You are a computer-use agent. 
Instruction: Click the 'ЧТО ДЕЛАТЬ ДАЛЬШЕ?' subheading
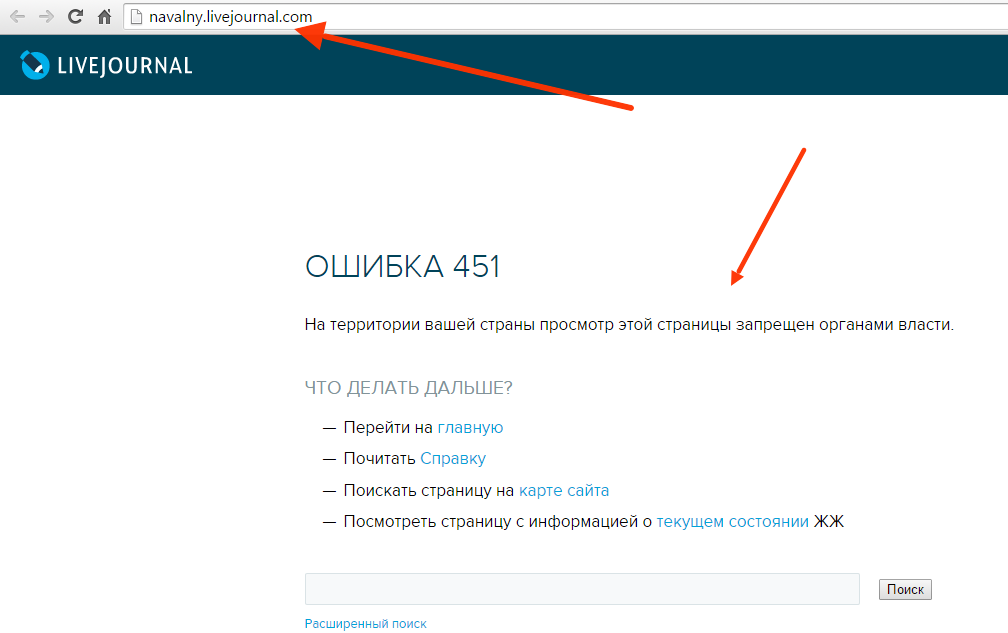point(408,388)
